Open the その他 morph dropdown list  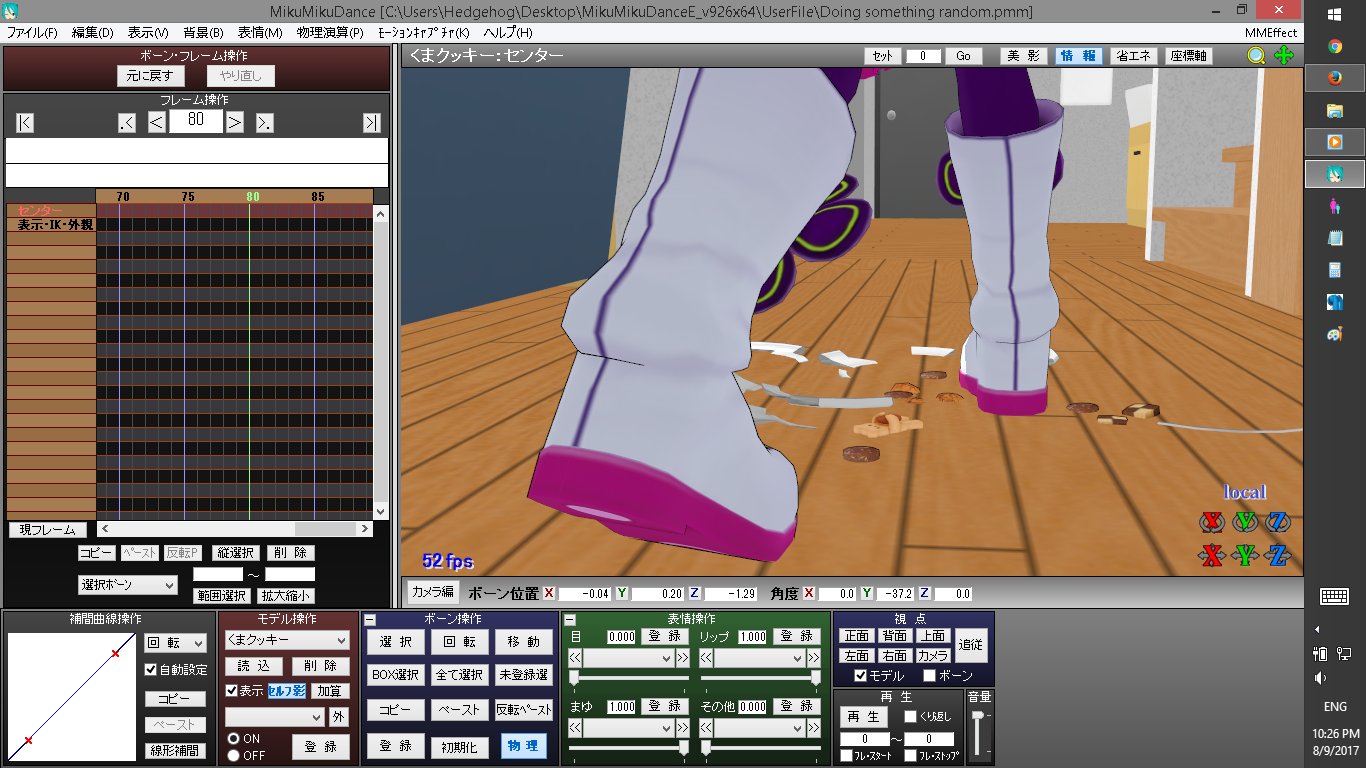pos(760,728)
